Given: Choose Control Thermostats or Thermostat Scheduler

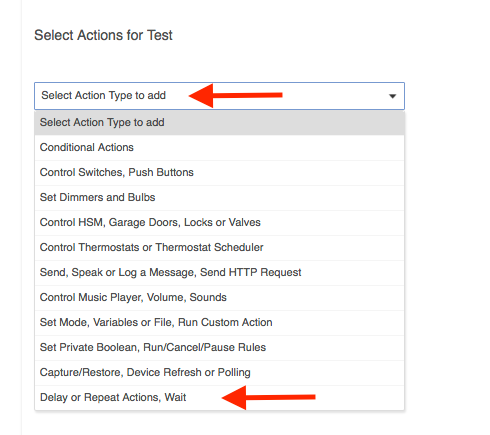Looking at the screenshot, I should point(219,247).
